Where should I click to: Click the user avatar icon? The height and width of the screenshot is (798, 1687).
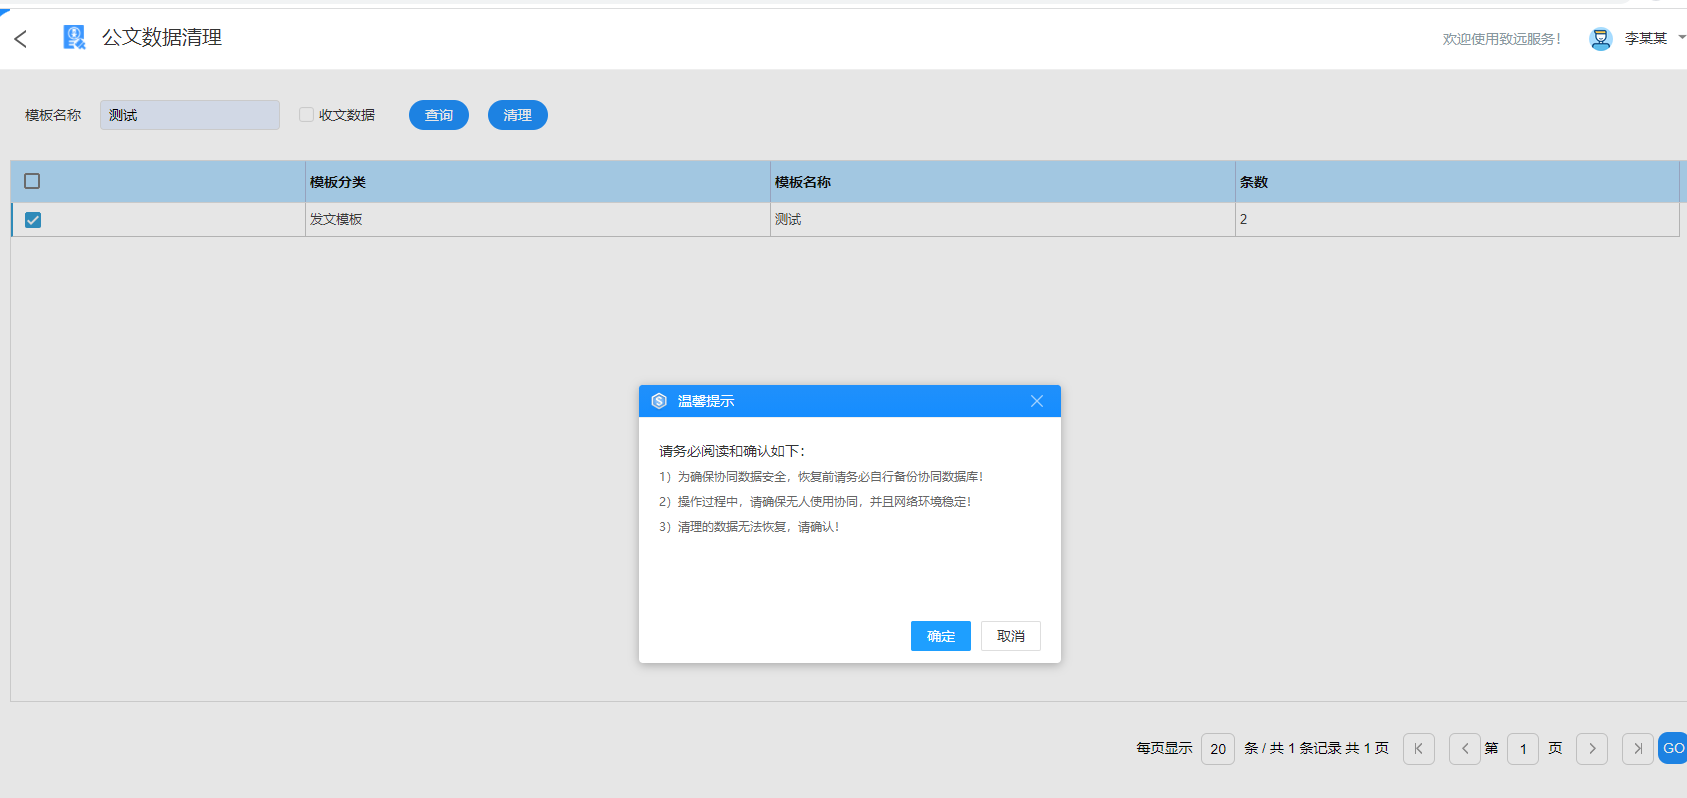click(x=1600, y=39)
